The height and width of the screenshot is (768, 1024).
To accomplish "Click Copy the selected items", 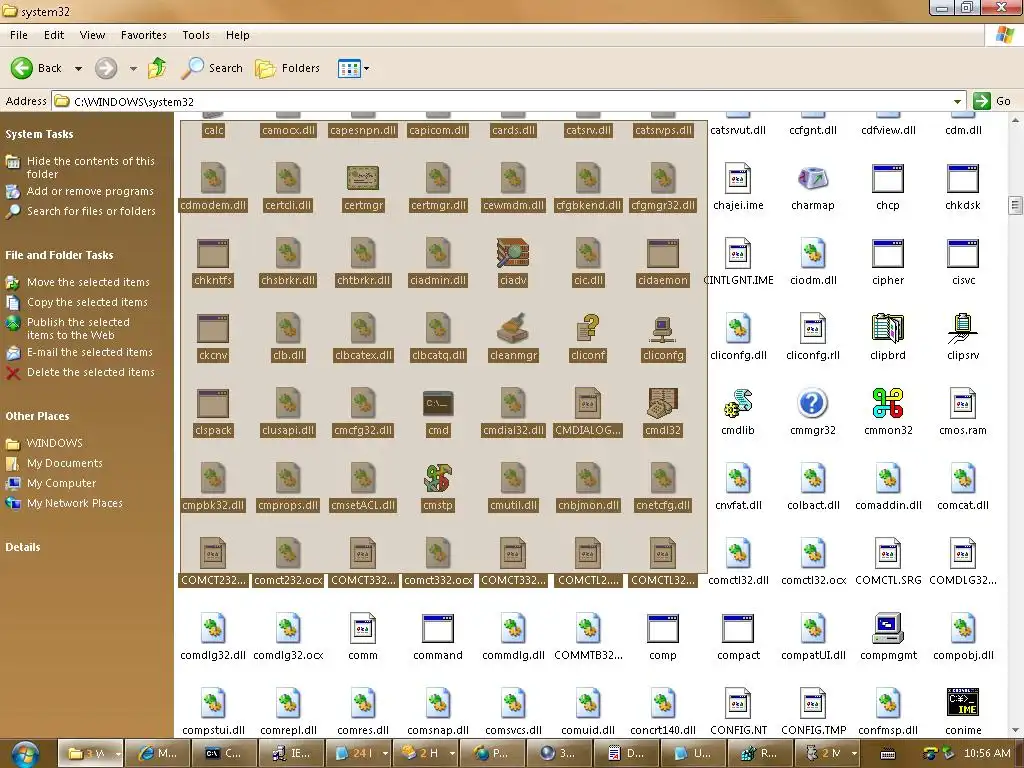I will tap(87, 302).
